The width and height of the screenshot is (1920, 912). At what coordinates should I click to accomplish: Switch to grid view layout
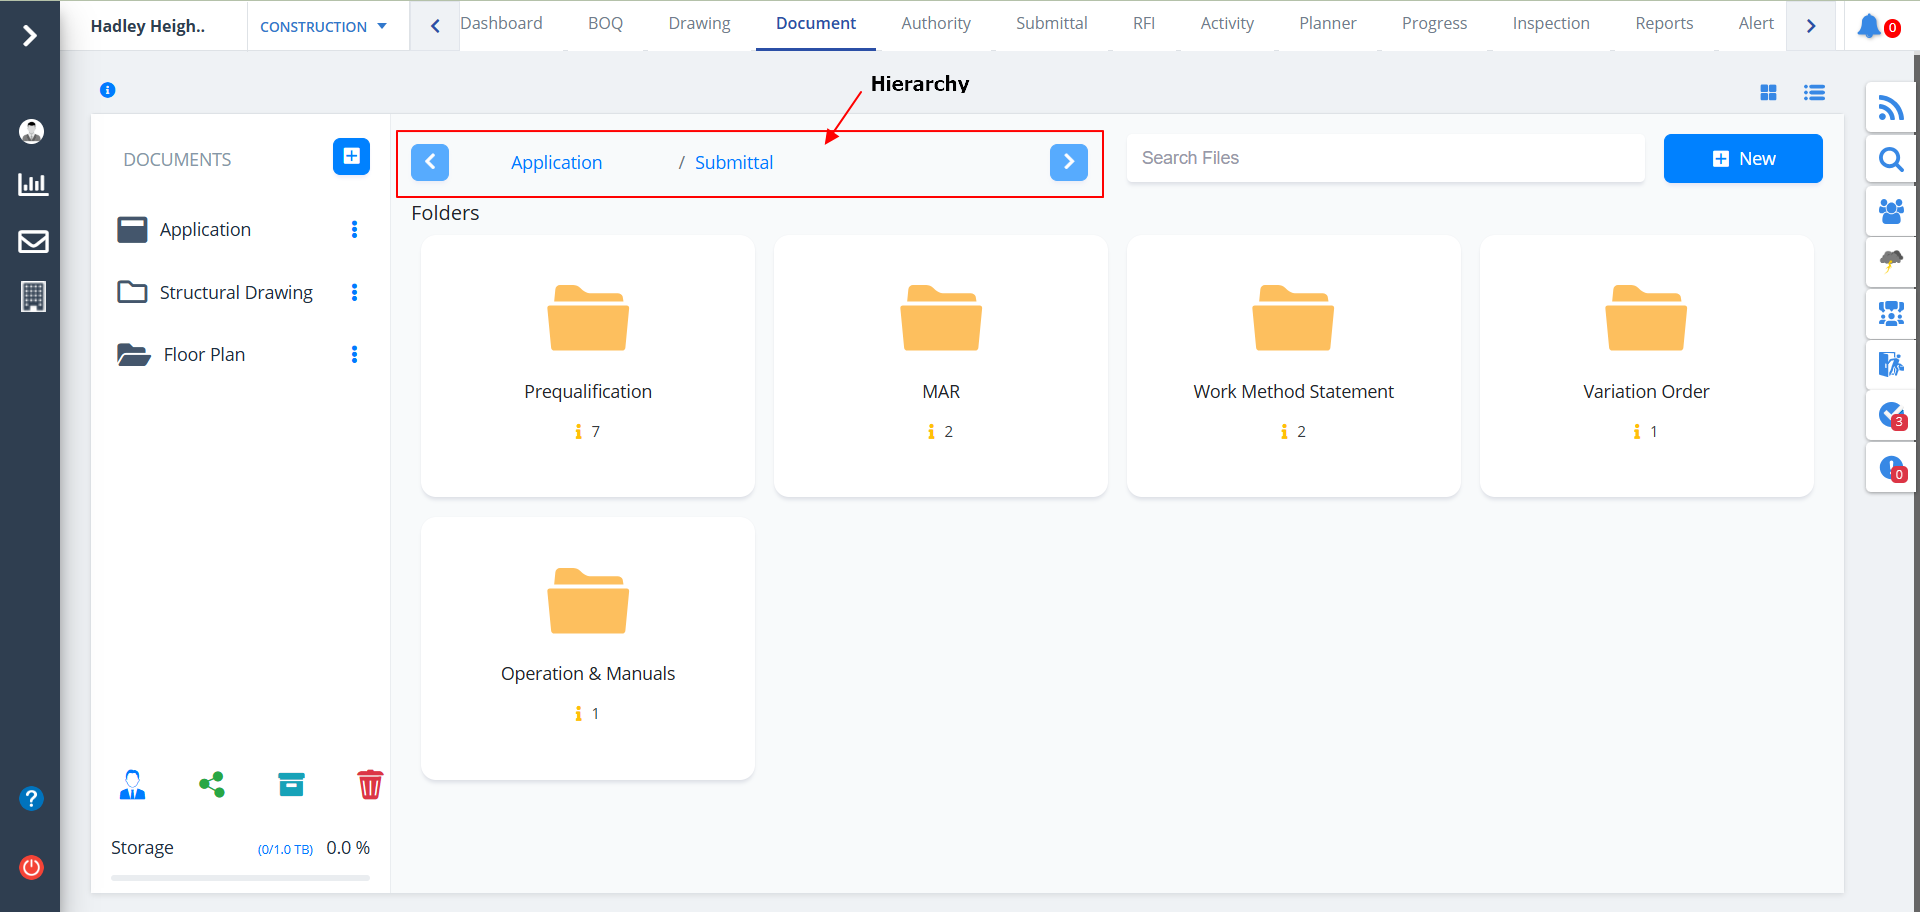tap(1768, 93)
